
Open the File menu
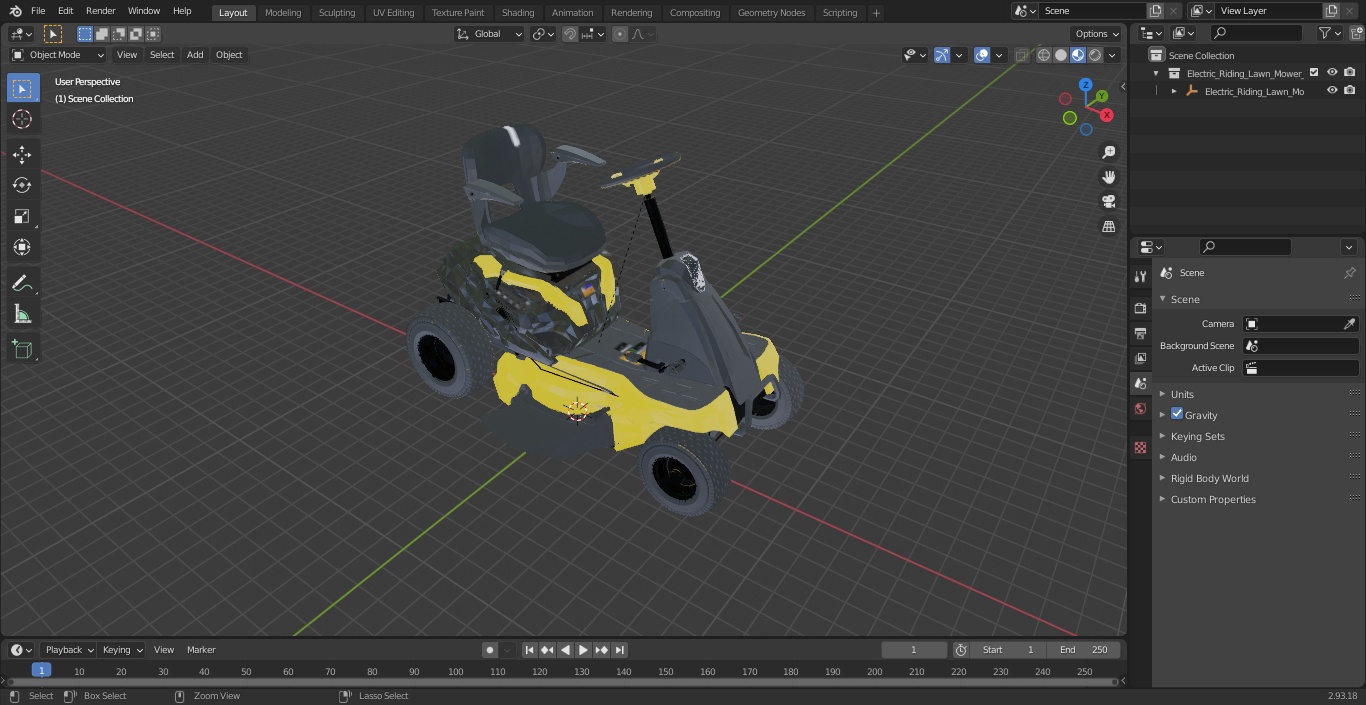click(38, 11)
